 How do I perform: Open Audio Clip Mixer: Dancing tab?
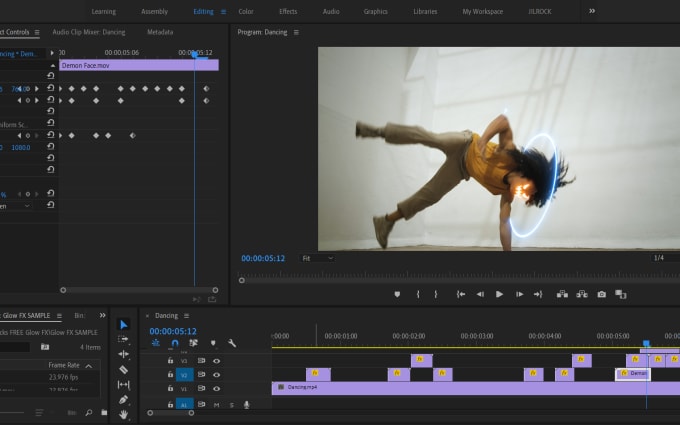(x=89, y=32)
